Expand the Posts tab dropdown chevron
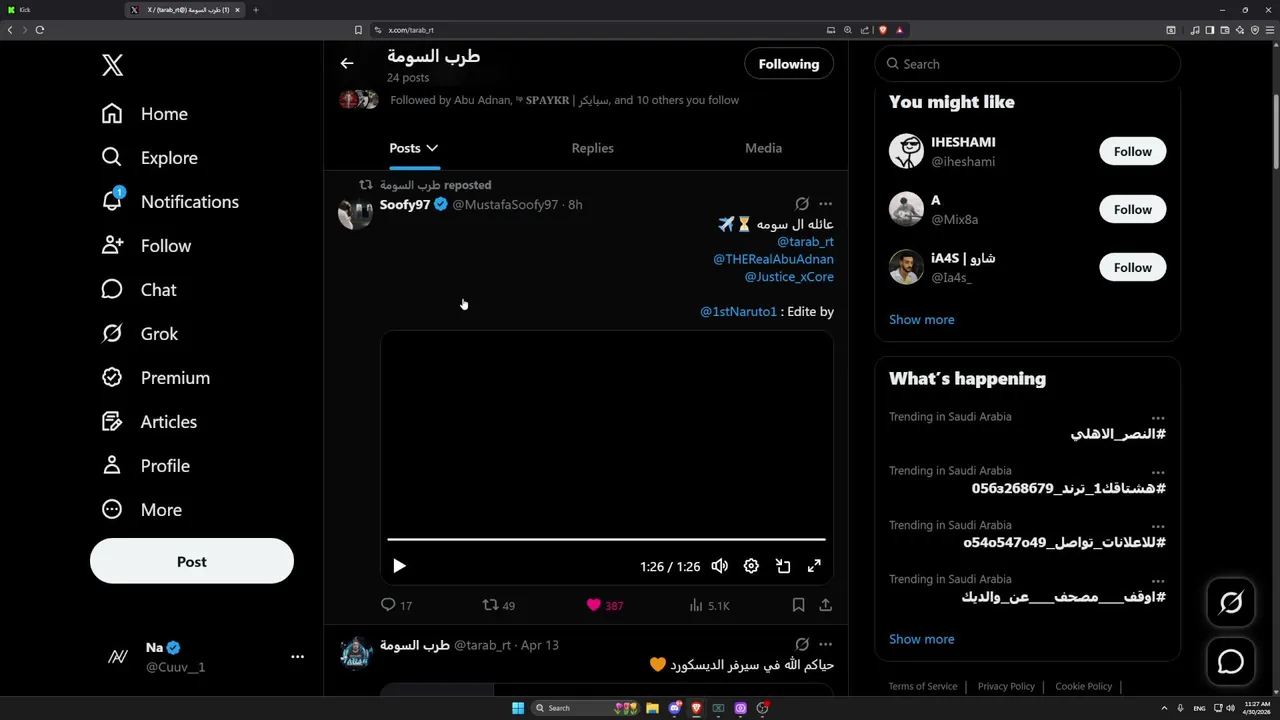Screen dimensions: 1280x720 pyautogui.click(x=432, y=148)
